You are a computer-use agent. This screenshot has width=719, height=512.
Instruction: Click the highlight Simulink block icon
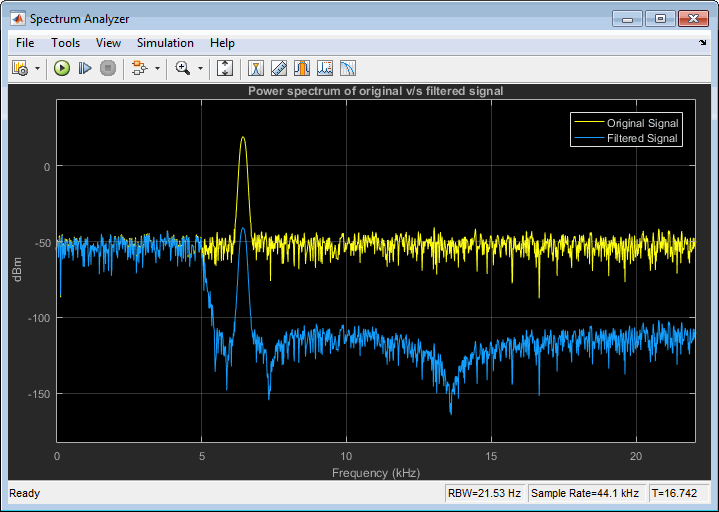point(138,68)
